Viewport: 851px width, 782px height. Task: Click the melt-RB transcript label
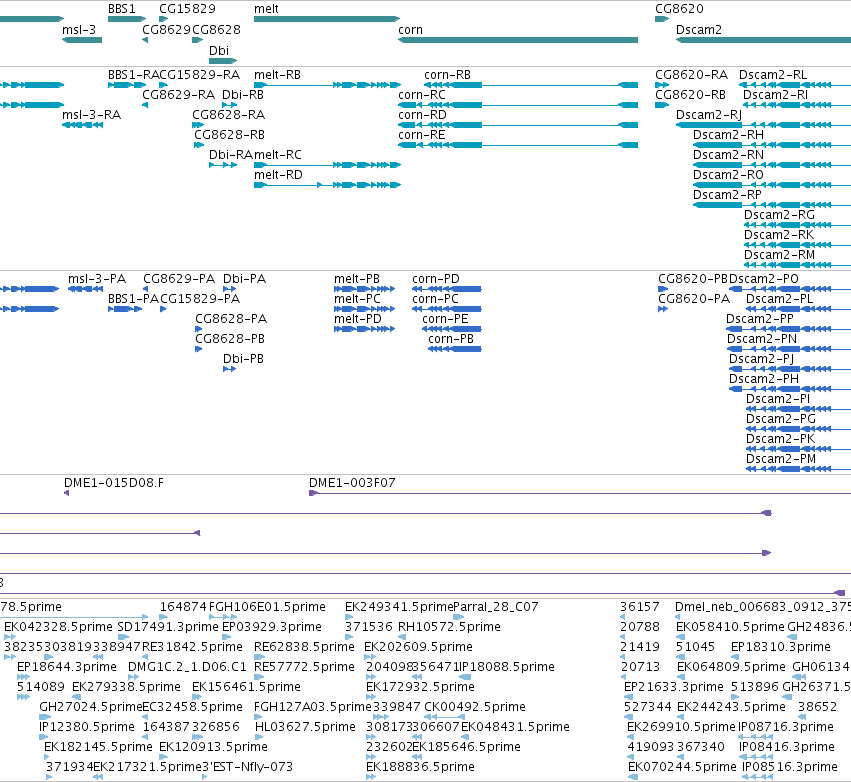tap(277, 75)
